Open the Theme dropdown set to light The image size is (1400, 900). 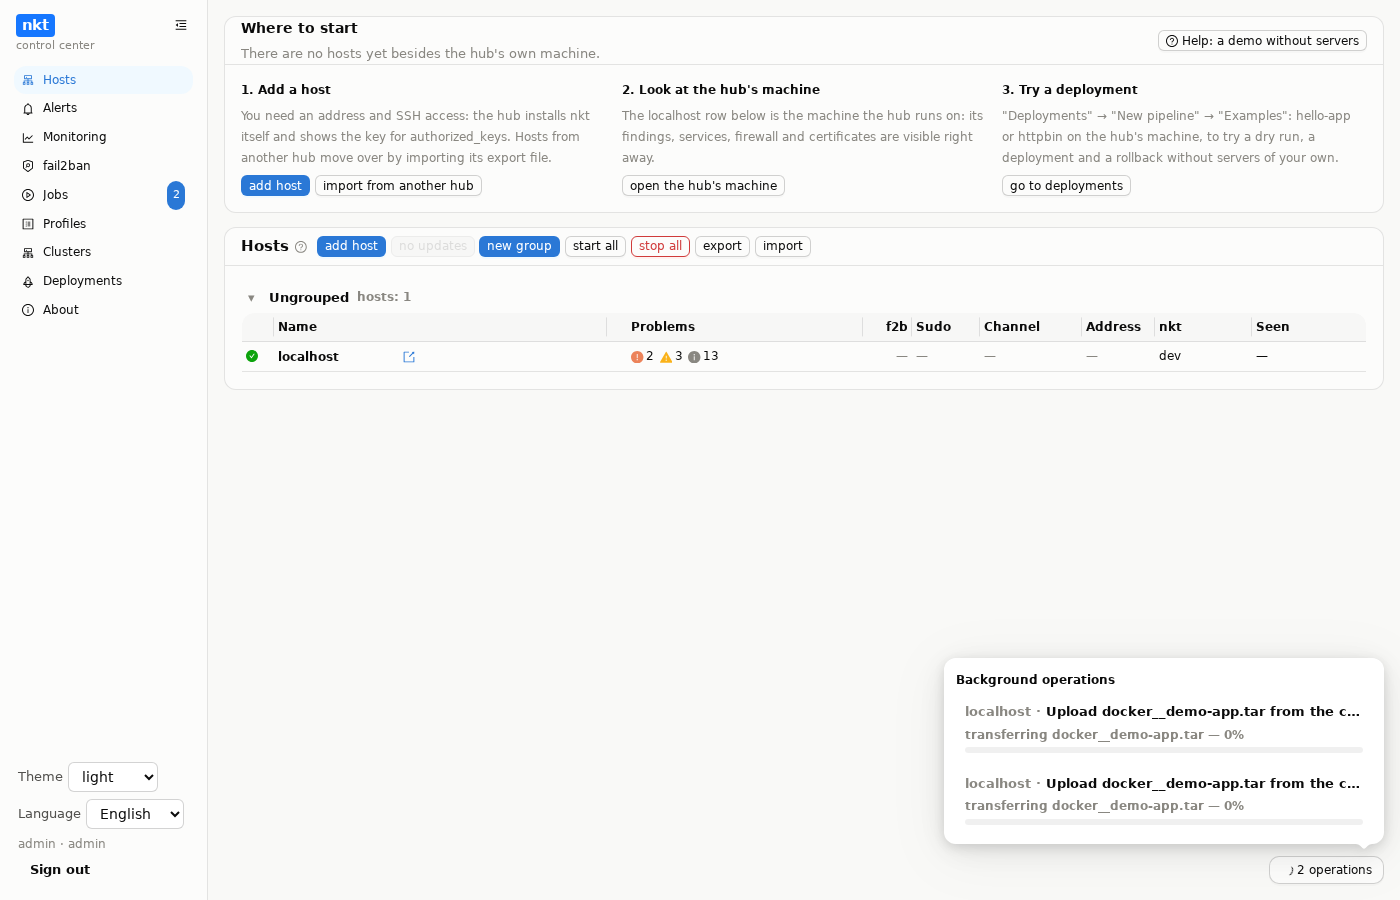point(113,777)
